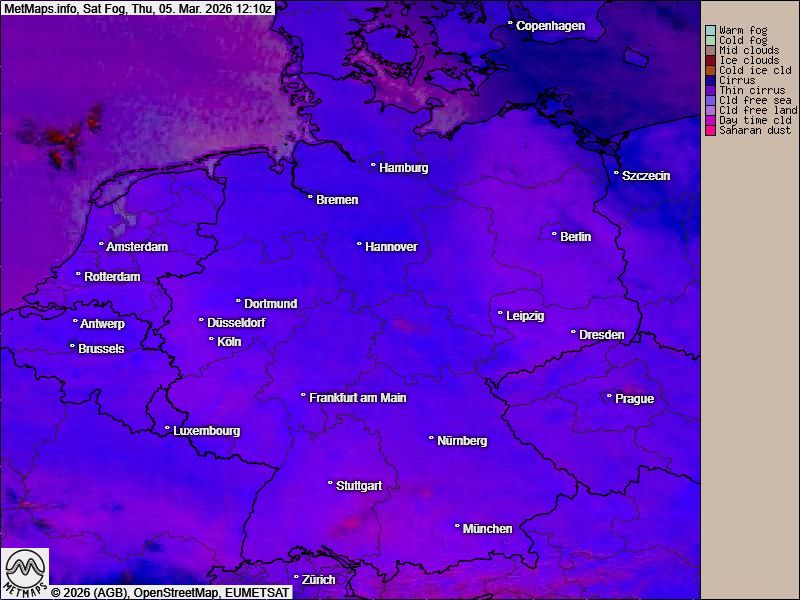Click the Ice clouds color swatch
The width and height of the screenshot is (800, 600).
[710, 61]
